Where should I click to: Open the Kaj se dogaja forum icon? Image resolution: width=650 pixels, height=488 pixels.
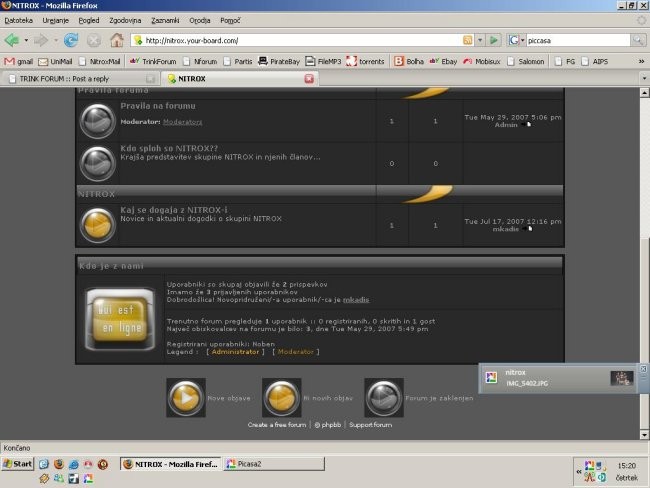[x=97, y=225]
